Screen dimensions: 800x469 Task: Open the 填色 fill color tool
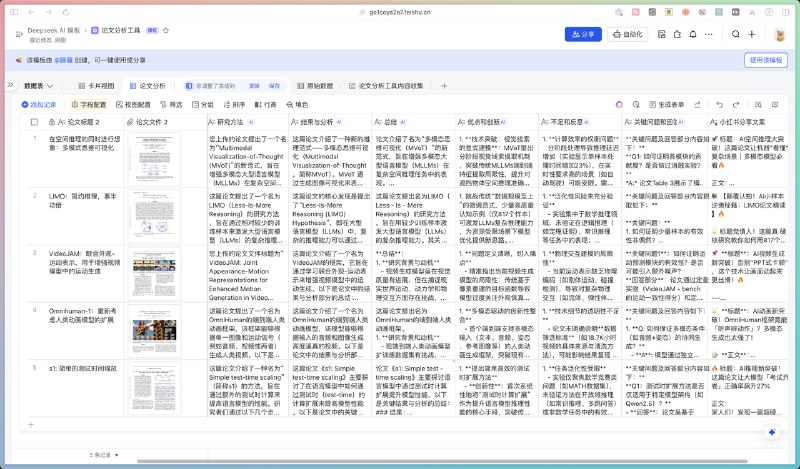[297, 105]
